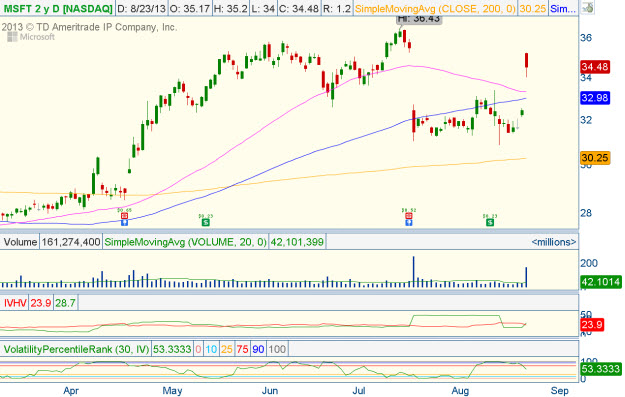The image size is (625, 397).
Task: Click the 2013 TD Ameritrade copyright text
Action: [89, 27]
